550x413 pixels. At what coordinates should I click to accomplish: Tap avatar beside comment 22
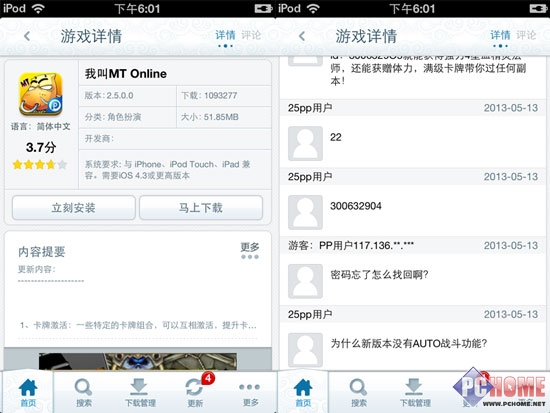(305, 144)
